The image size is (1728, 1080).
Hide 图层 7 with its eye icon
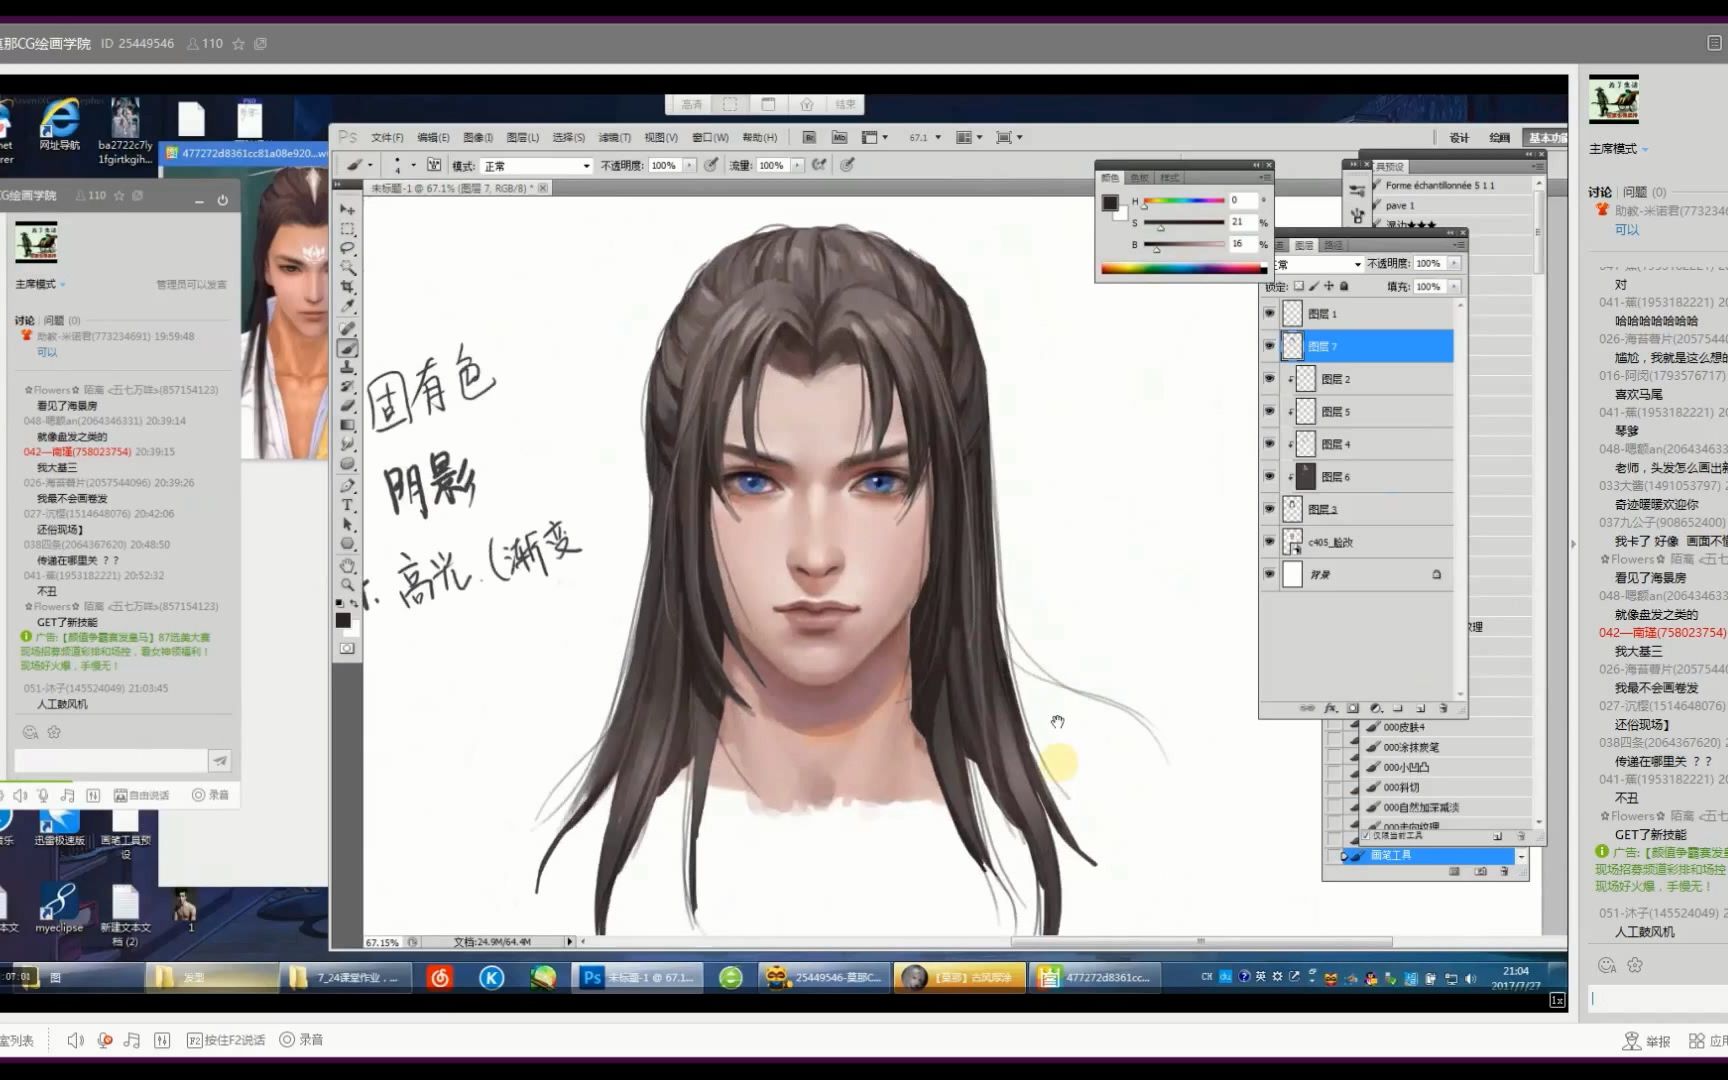click(1269, 346)
